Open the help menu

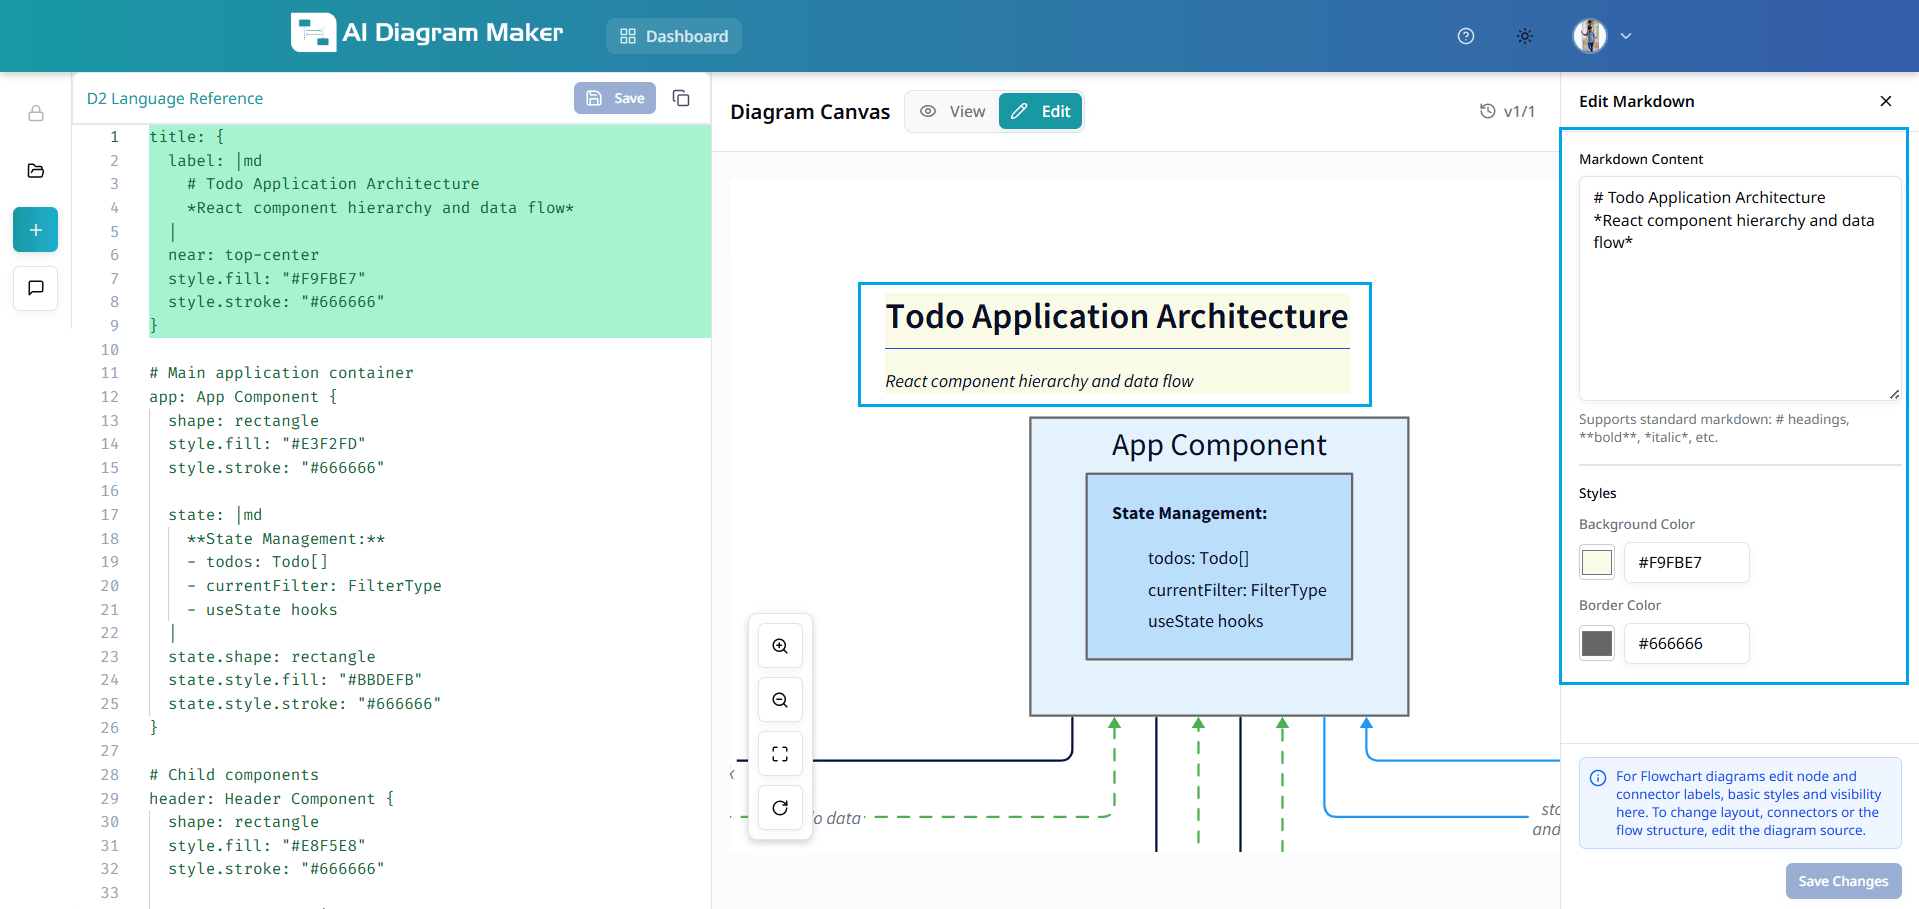point(1465,35)
